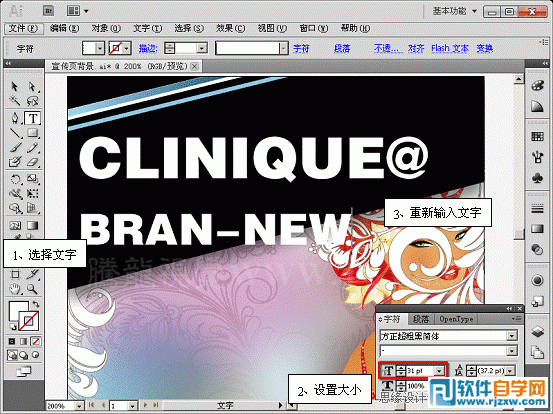Select the Lasso tool
The image size is (553, 414).
click(x=32, y=101)
